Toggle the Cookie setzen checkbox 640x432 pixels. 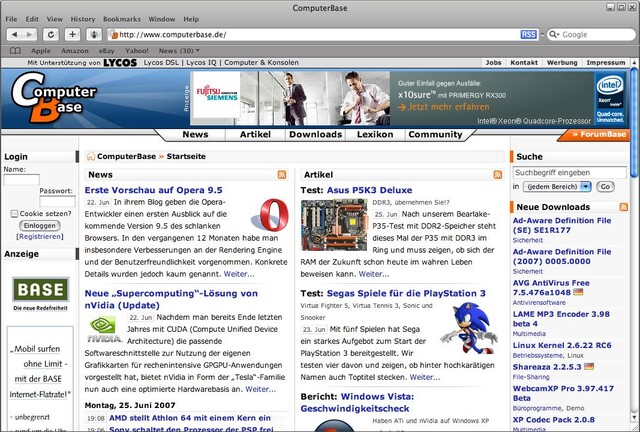(14, 214)
